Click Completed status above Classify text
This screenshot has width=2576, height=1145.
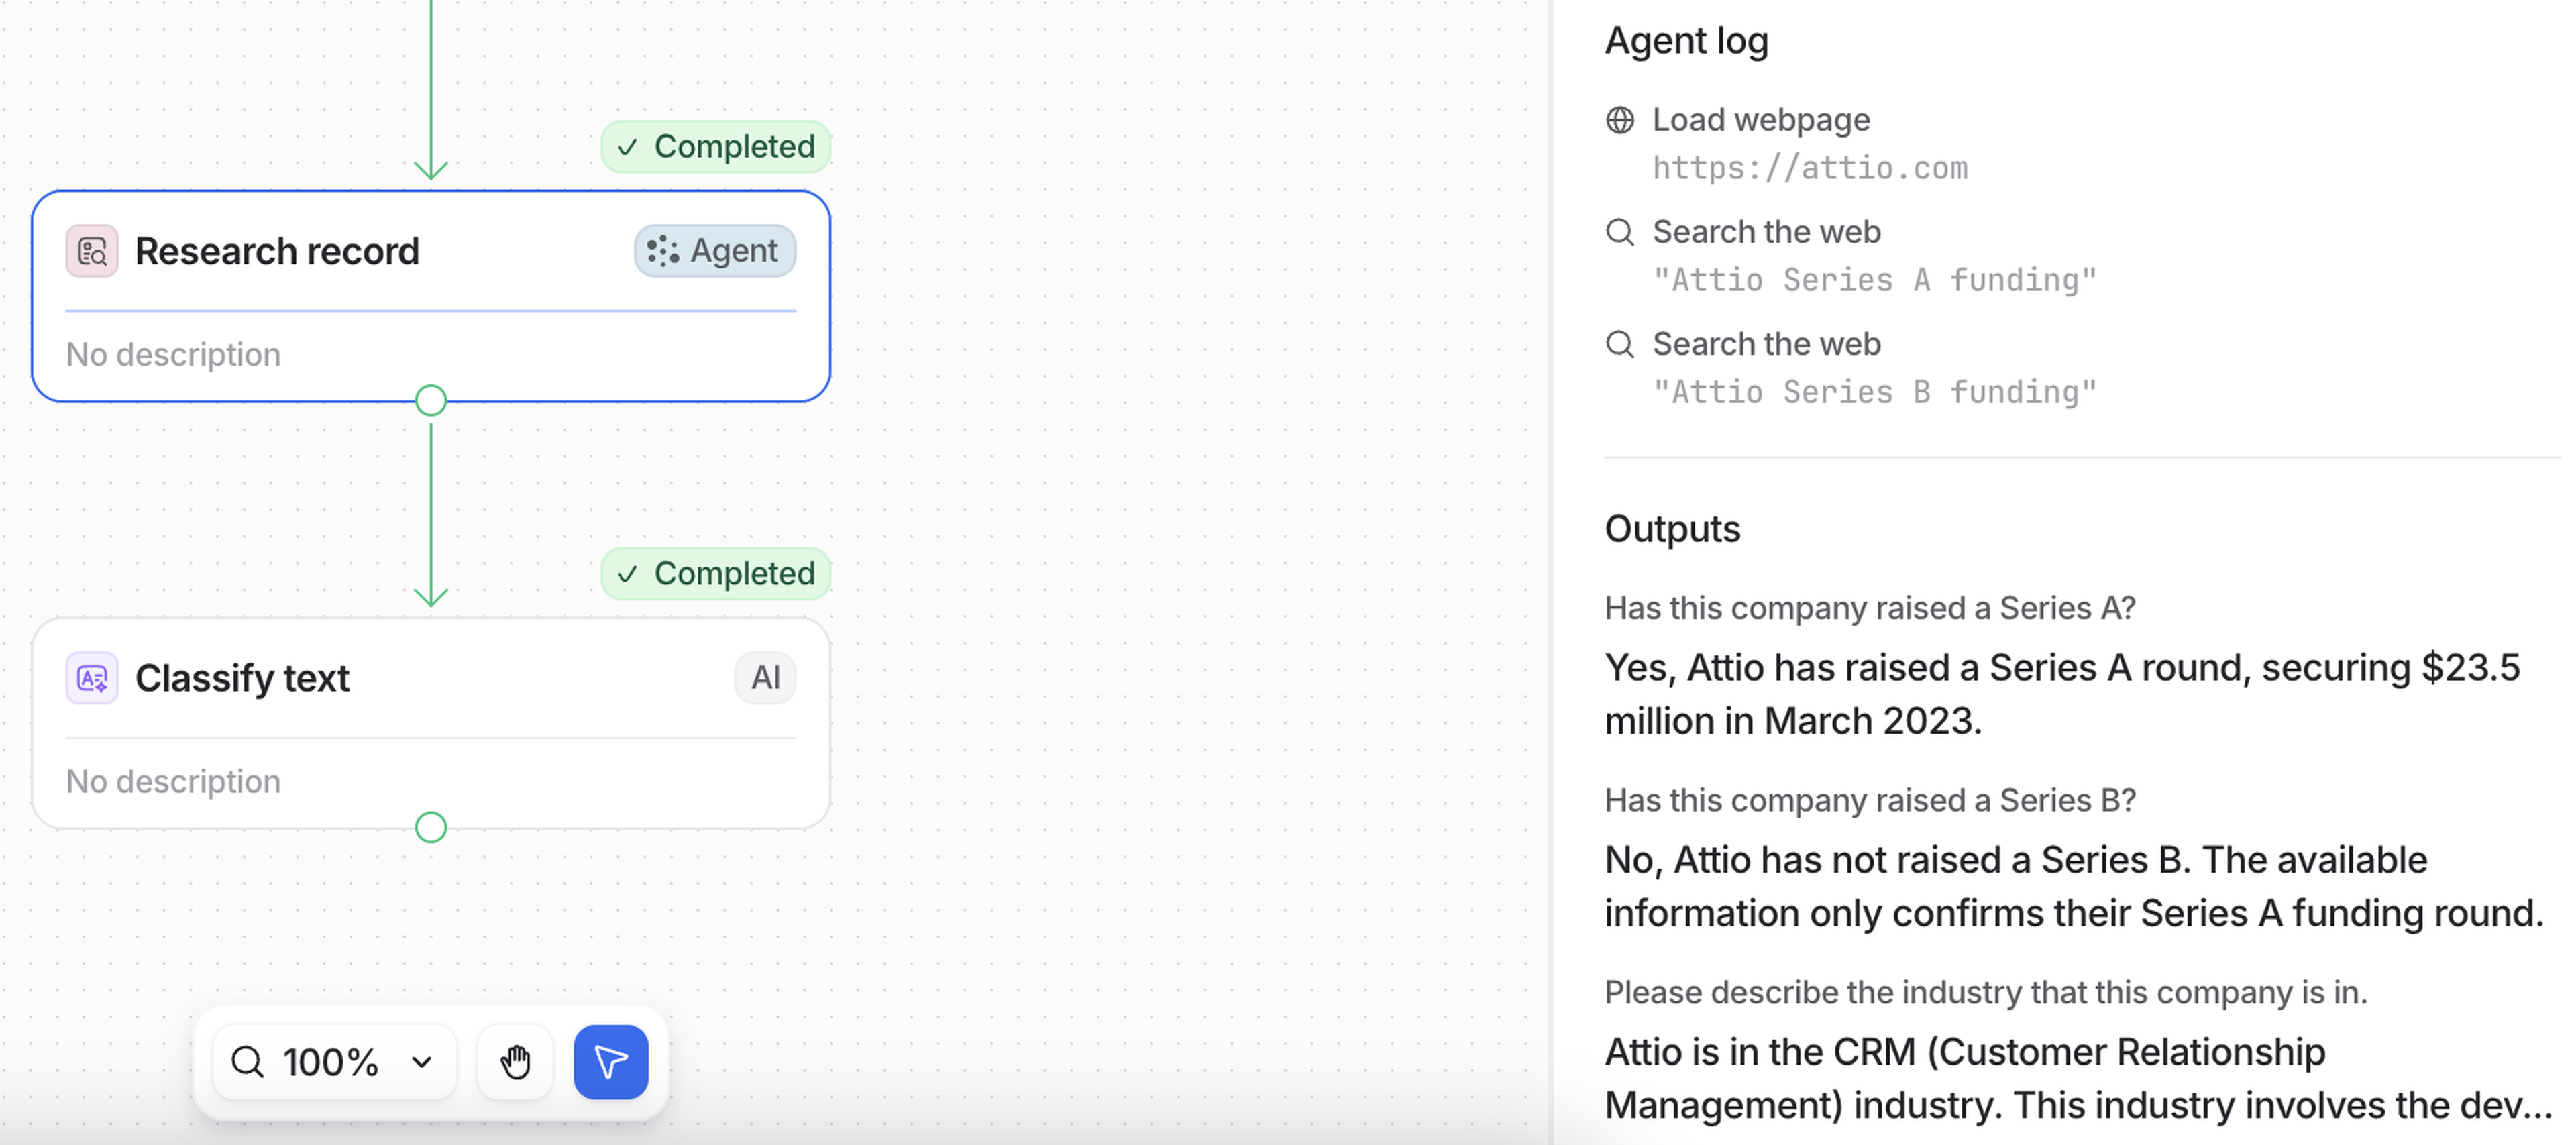(716, 574)
